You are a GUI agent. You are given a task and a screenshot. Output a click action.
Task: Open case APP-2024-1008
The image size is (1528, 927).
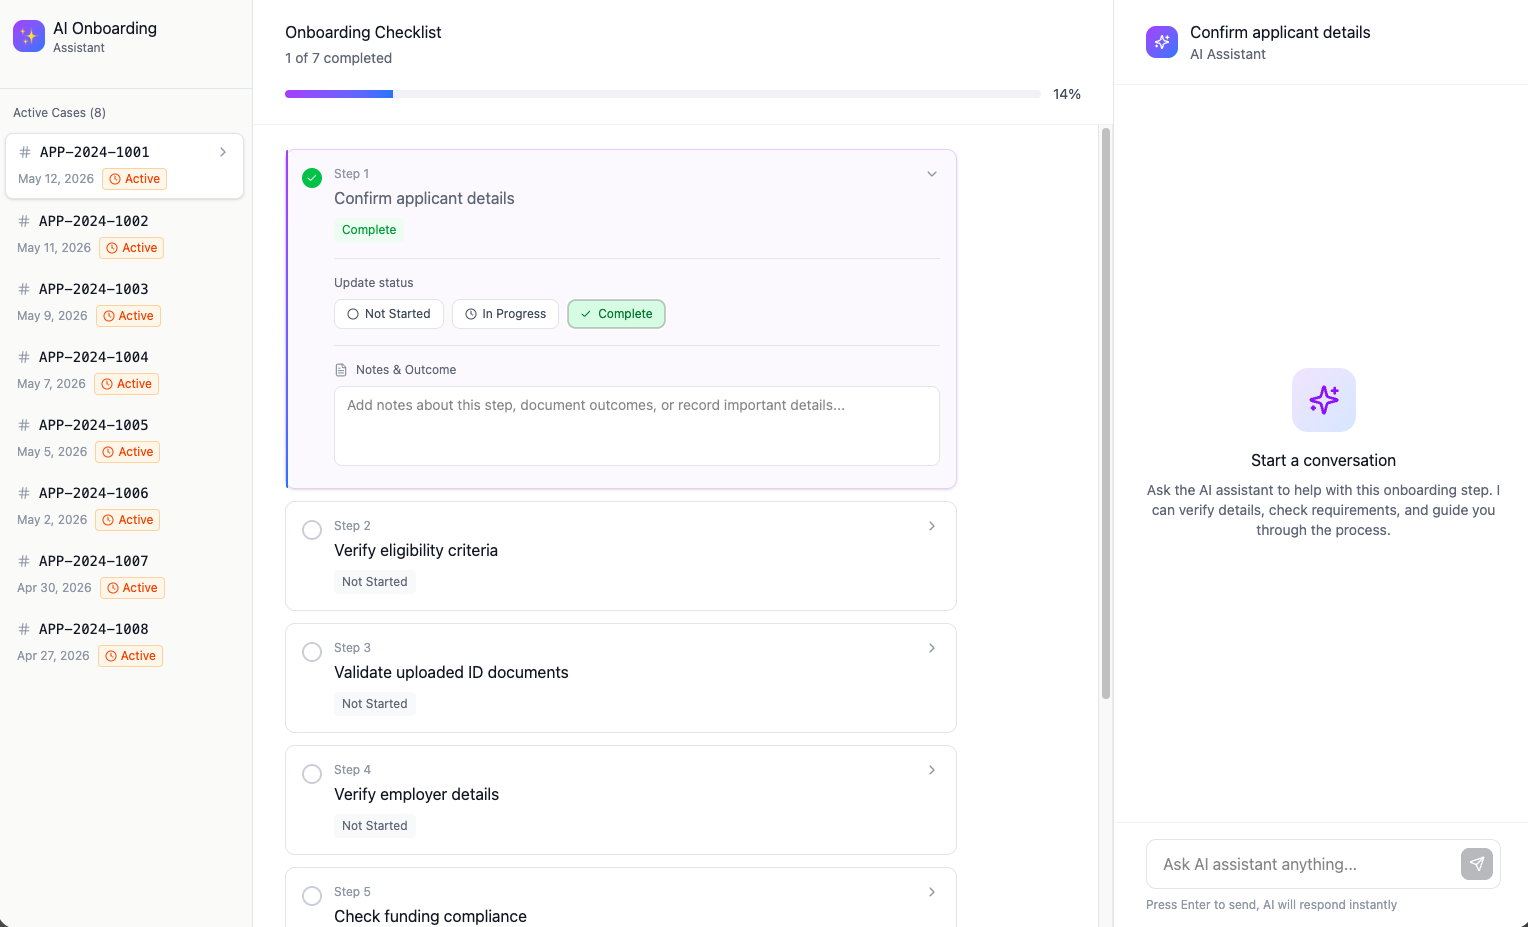tap(125, 642)
